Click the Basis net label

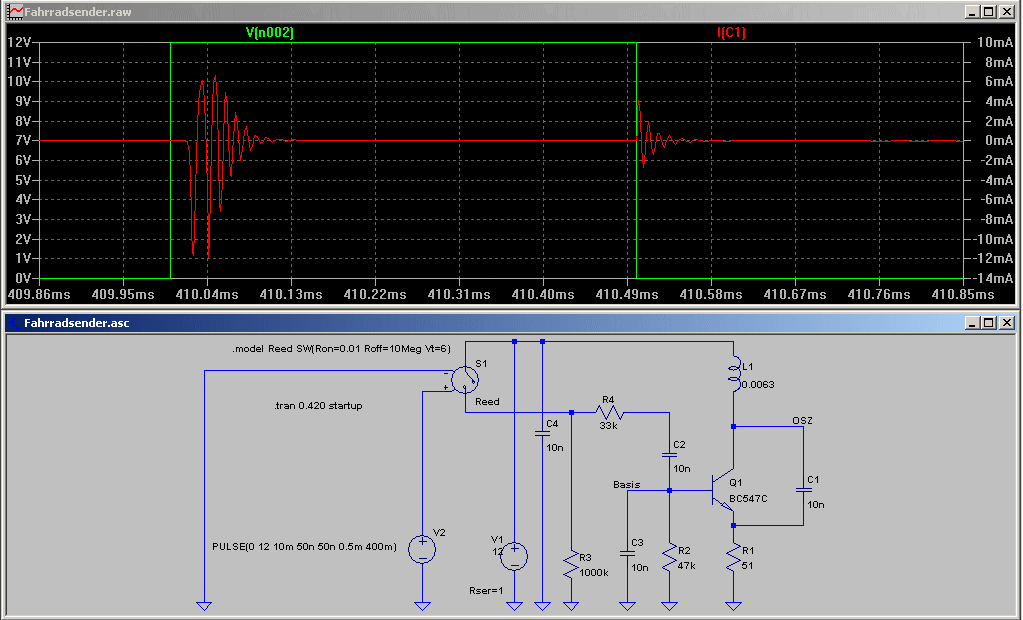point(626,484)
